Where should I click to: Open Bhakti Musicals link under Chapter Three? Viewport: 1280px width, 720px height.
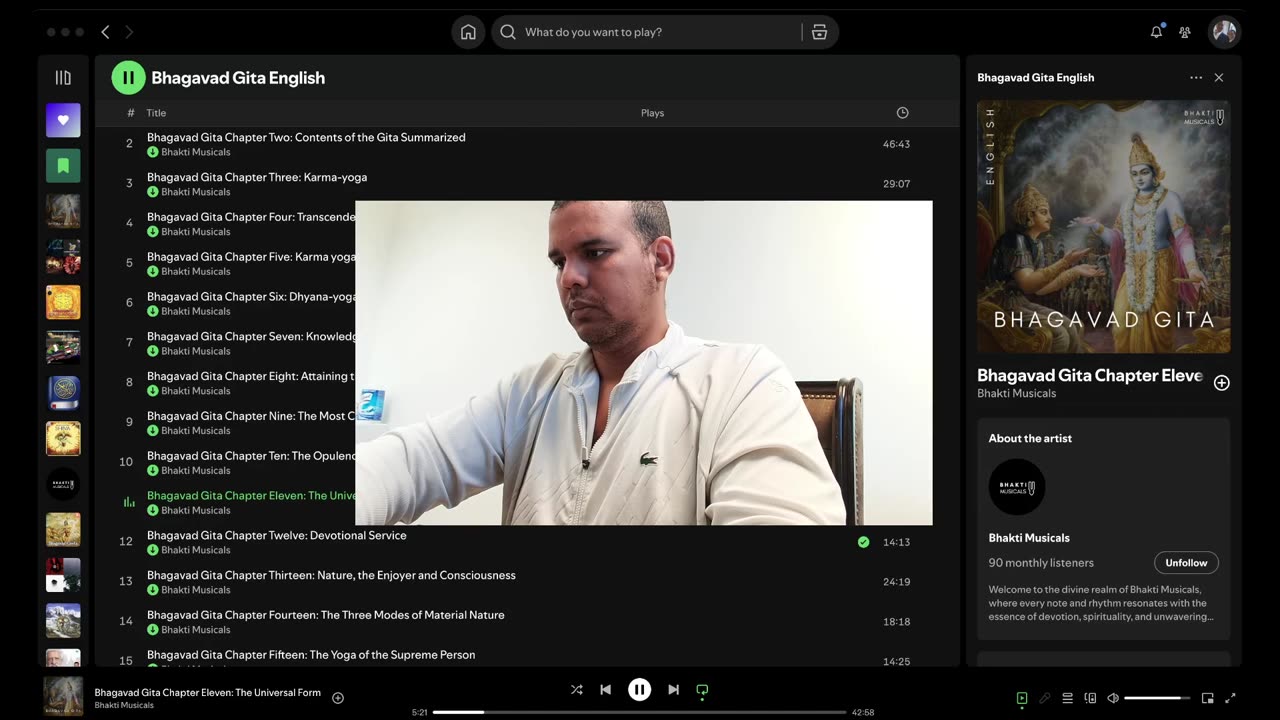point(196,192)
